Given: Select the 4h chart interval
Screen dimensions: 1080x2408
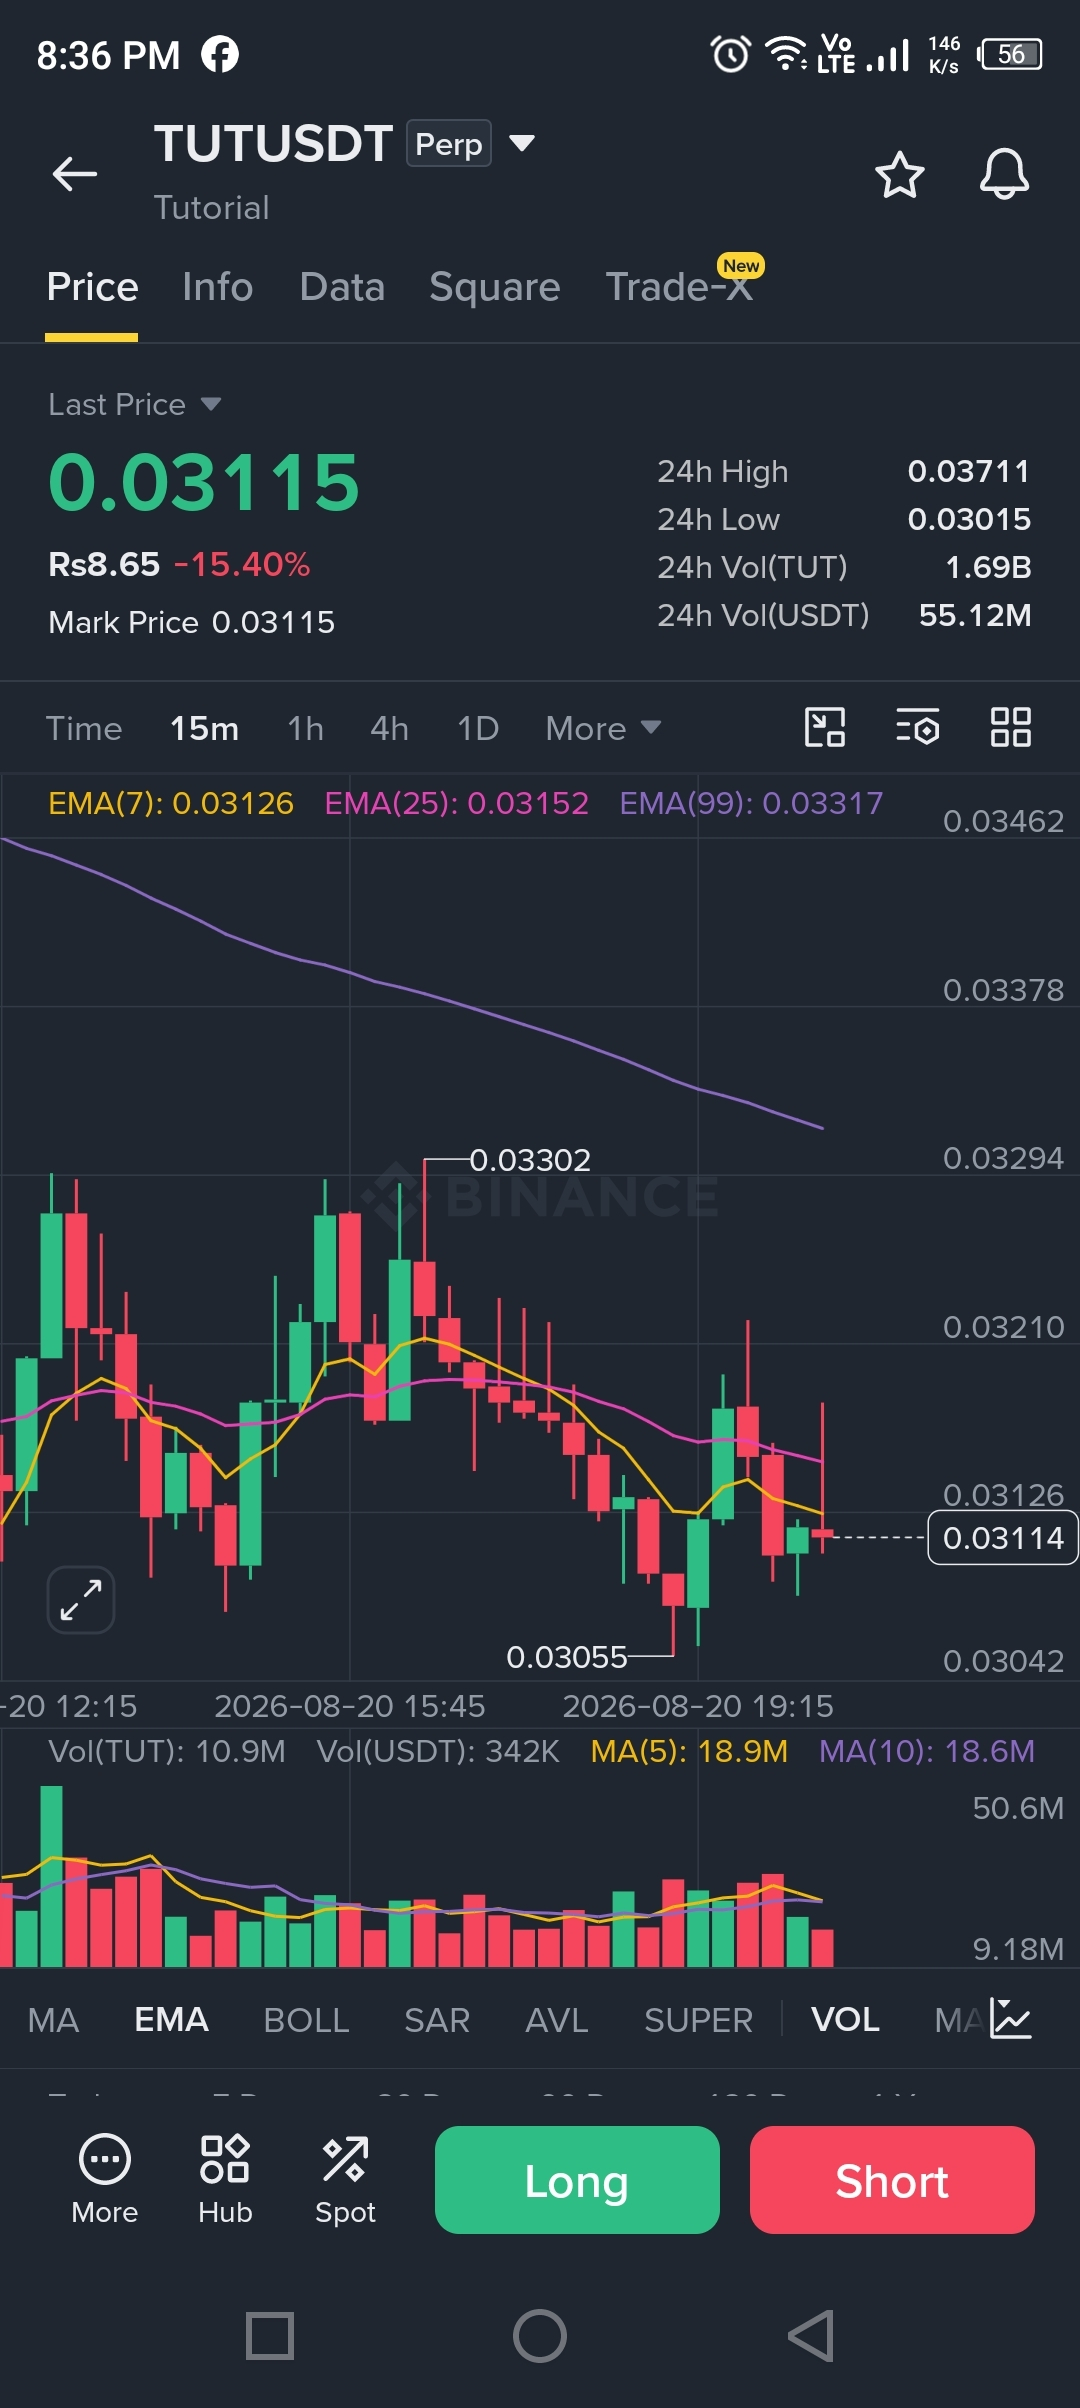Looking at the screenshot, I should 389,728.
